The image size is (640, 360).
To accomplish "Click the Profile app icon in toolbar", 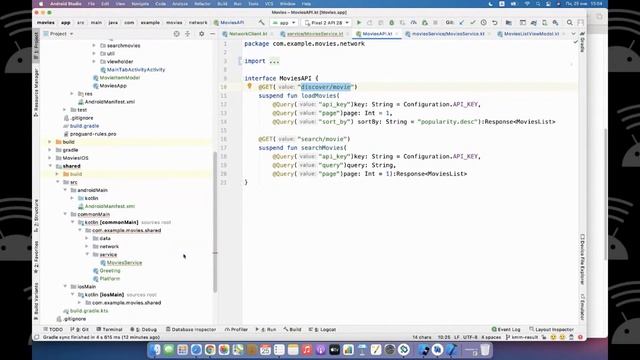I will 413,22.
